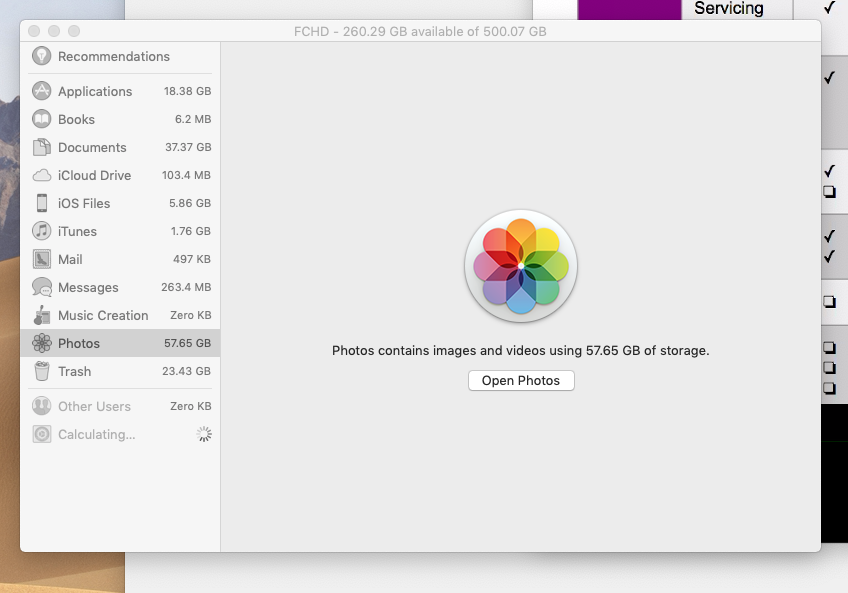This screenshot has width=848, height=593.
Task: Click the Photos flower icon in sidebar
Action: coord(42,343)
